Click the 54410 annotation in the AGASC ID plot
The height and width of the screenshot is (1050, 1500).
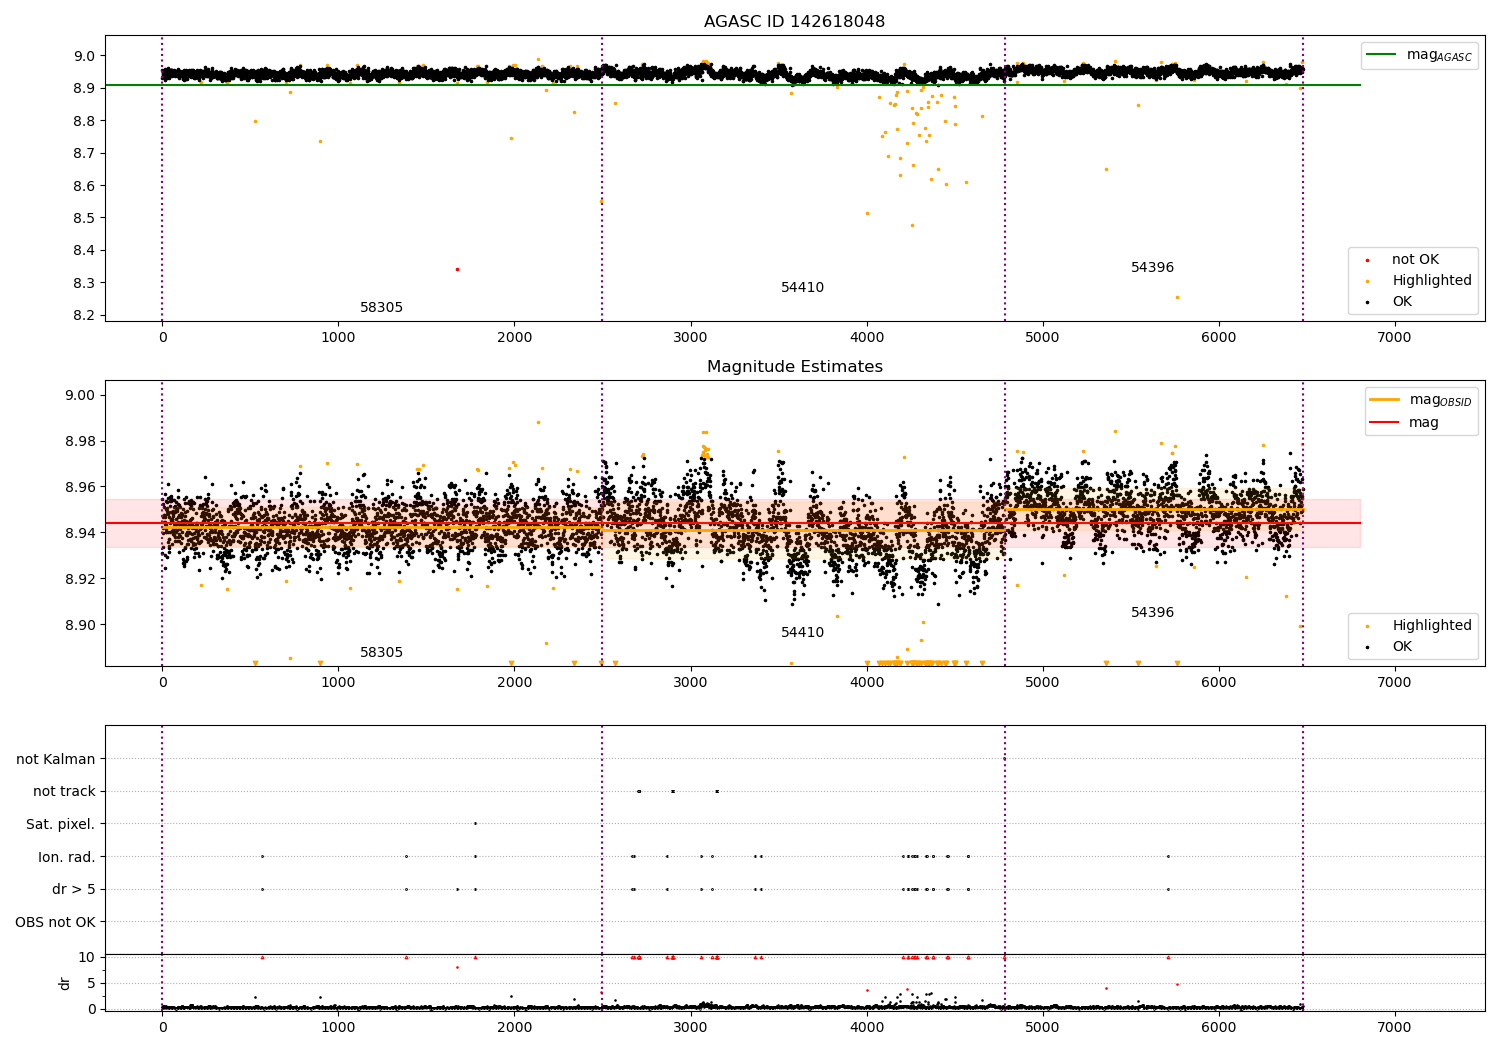tap(802, 288)
